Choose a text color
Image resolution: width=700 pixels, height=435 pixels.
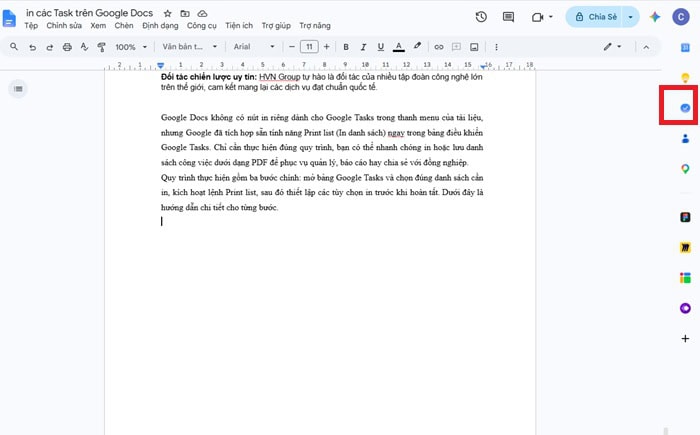pyautogui.click(x=399, y=47)
